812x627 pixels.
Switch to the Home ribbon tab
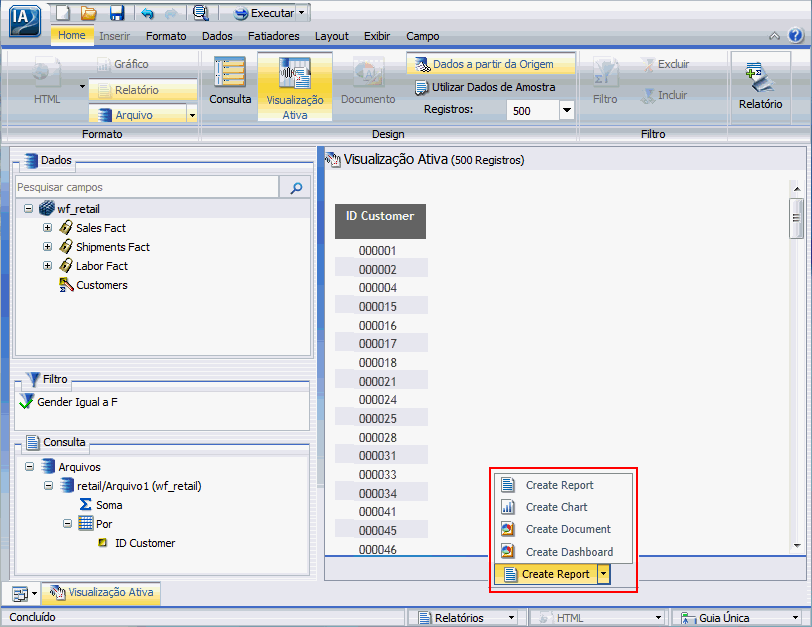(x=71, y=35)
